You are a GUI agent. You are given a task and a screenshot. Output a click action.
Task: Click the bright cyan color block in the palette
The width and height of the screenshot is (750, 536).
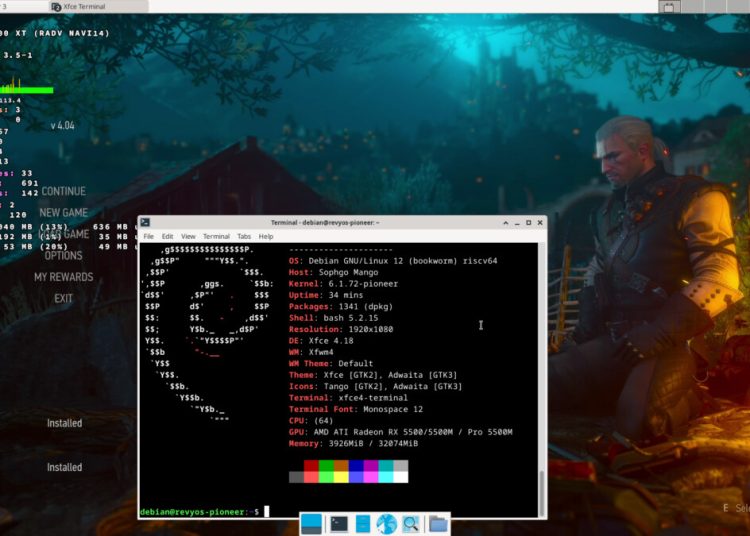pyautogui.click(x=386, y=477)
